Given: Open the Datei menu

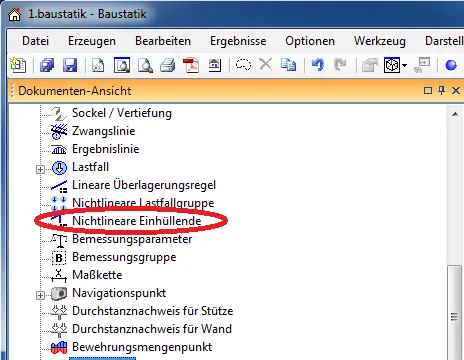Looking at the screenshot, I should pyautogui.click(x=35, y=41).
